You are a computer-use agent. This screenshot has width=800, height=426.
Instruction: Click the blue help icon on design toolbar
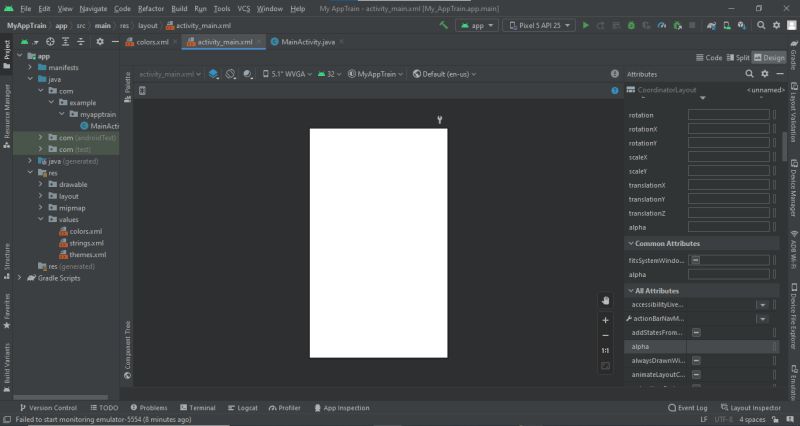point(615,90)
